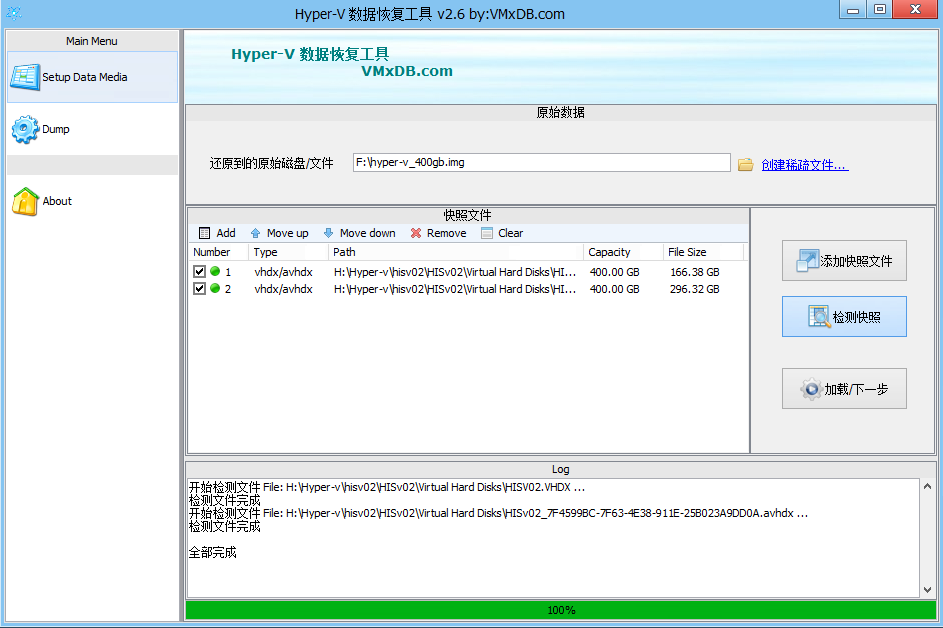
Task: Click the original disk file path field
Action: [541, 162]
